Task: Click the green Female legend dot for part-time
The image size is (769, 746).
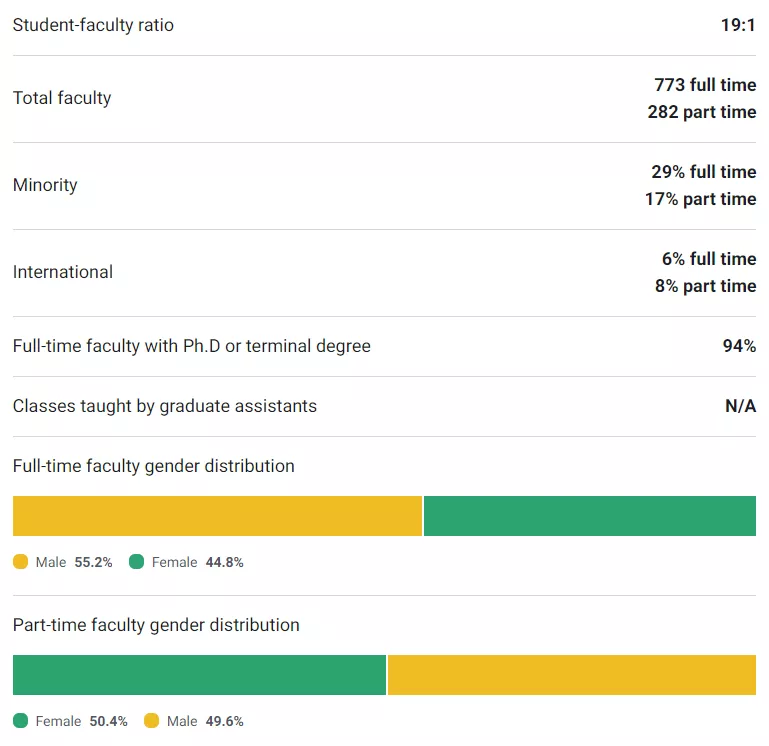Action: (20, 721)
